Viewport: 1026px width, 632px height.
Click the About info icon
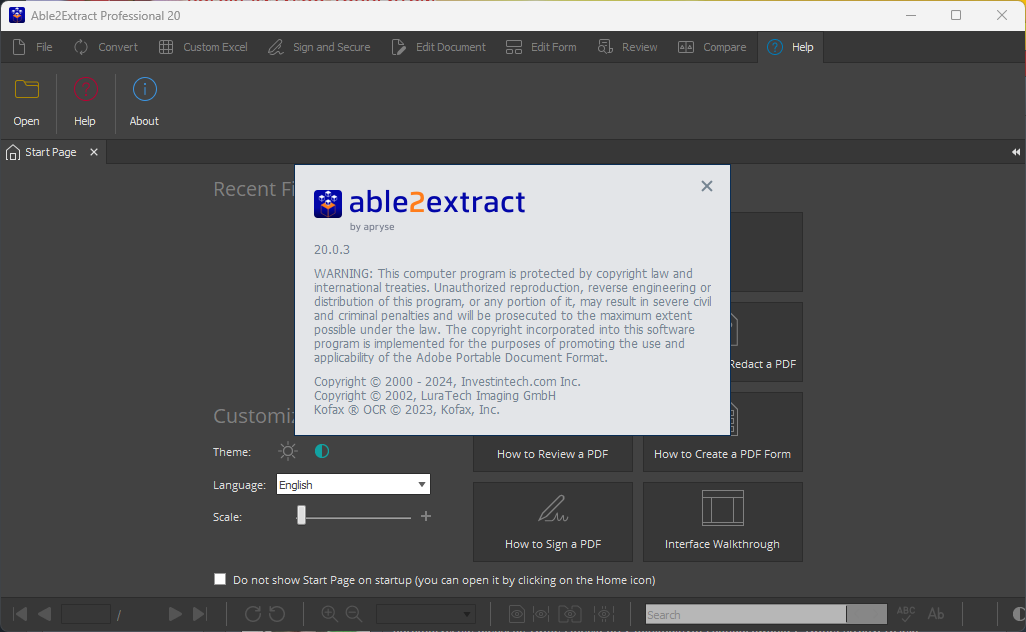coord(145,89)
